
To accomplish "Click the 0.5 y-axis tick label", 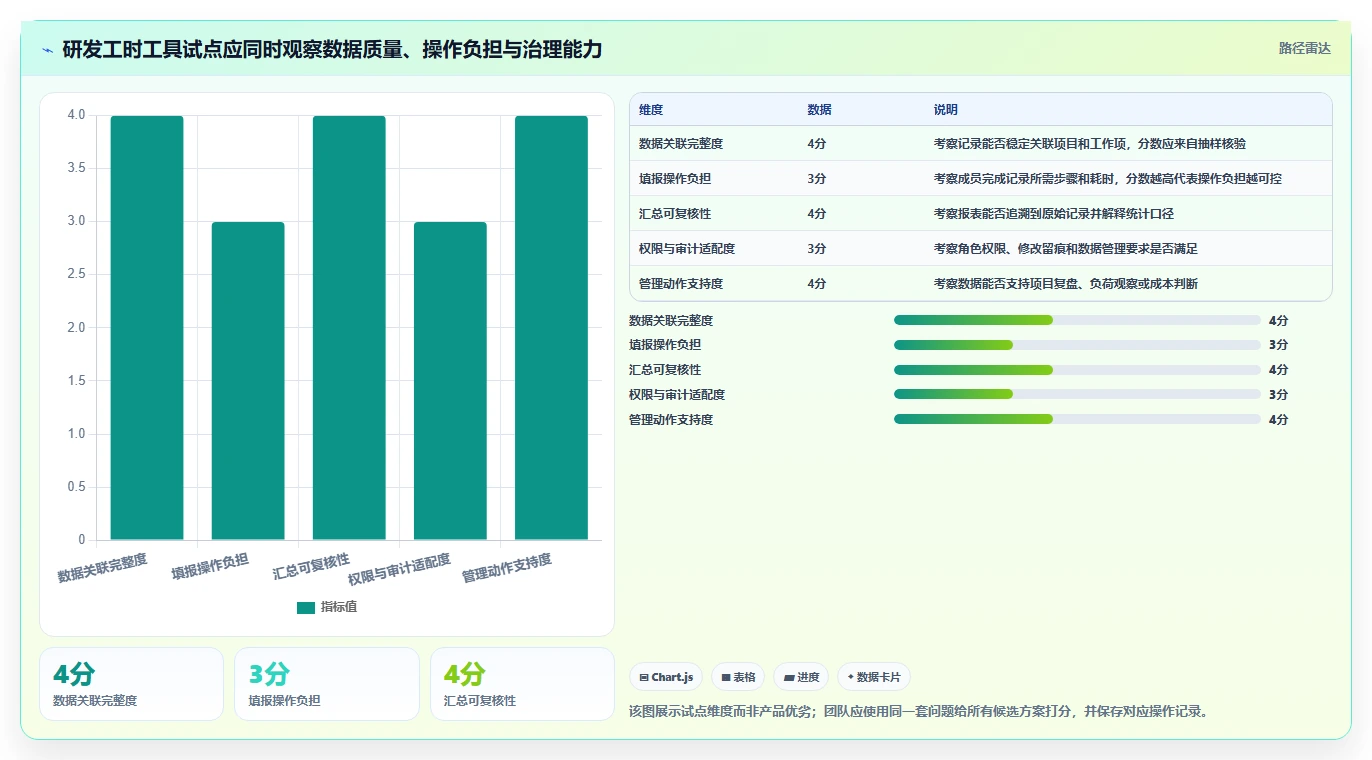I will [x=76, y=487].
